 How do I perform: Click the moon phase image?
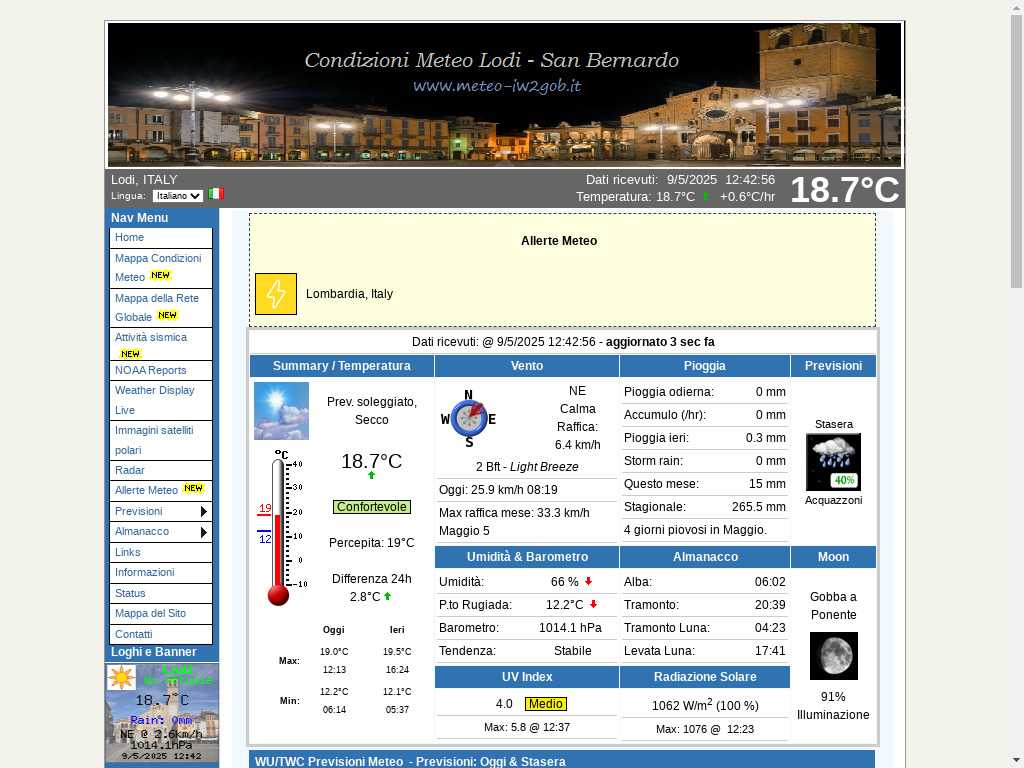pos(833,656)
